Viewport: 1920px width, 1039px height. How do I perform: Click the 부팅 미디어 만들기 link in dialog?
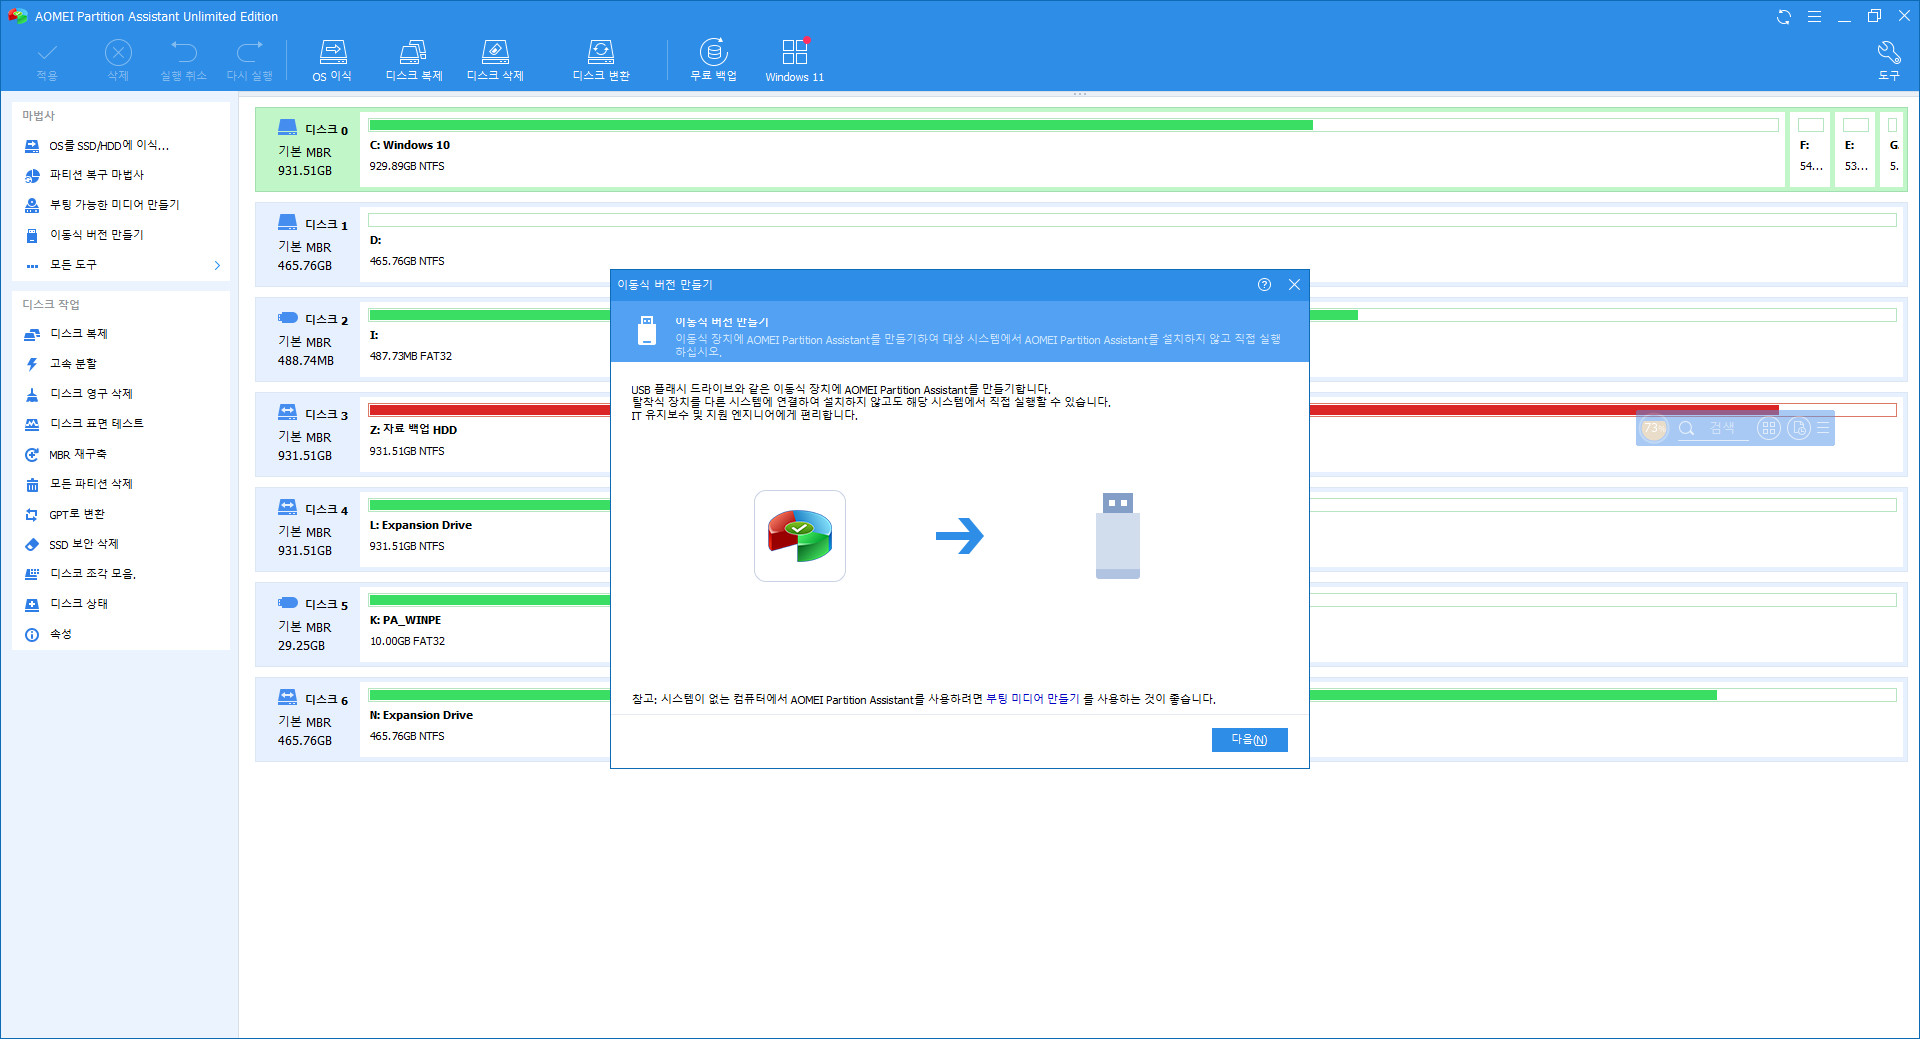(x=1032, y=699)
